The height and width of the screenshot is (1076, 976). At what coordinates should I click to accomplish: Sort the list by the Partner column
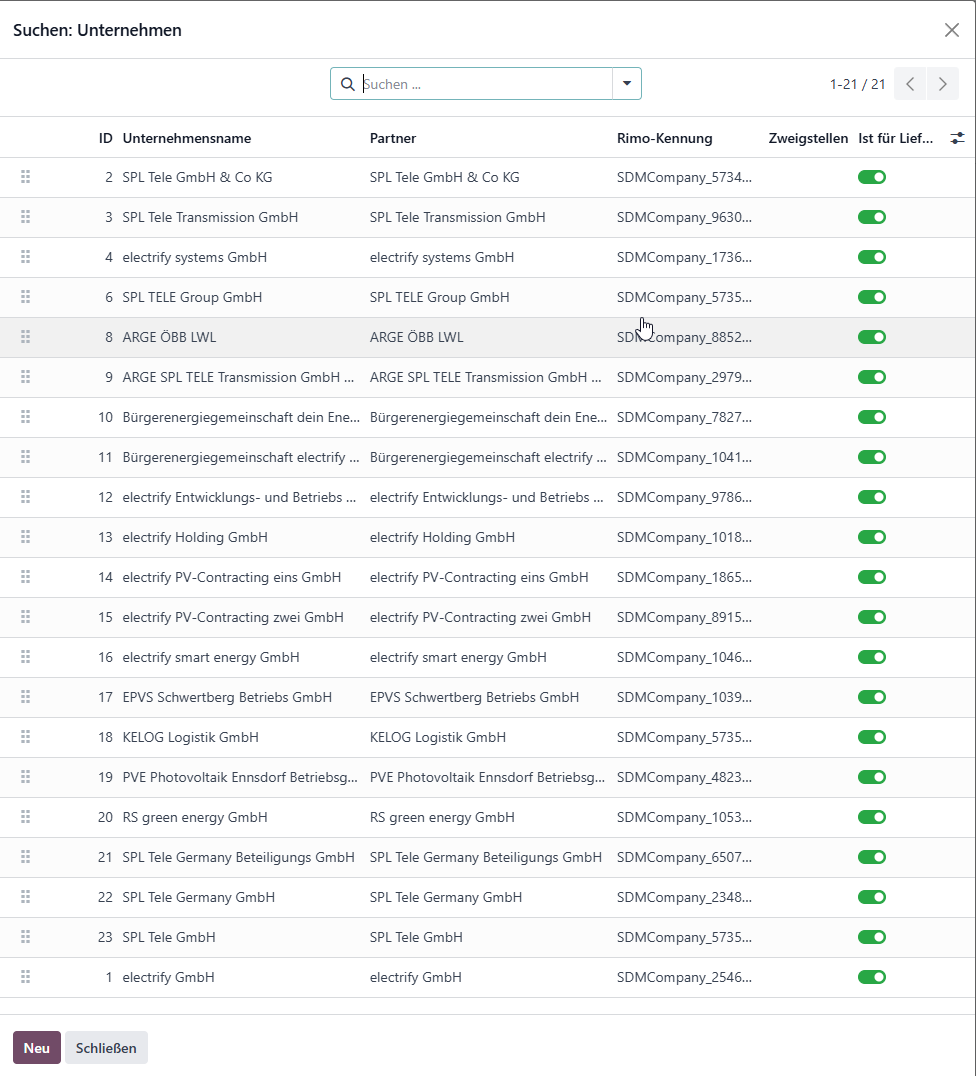point(393,138)
